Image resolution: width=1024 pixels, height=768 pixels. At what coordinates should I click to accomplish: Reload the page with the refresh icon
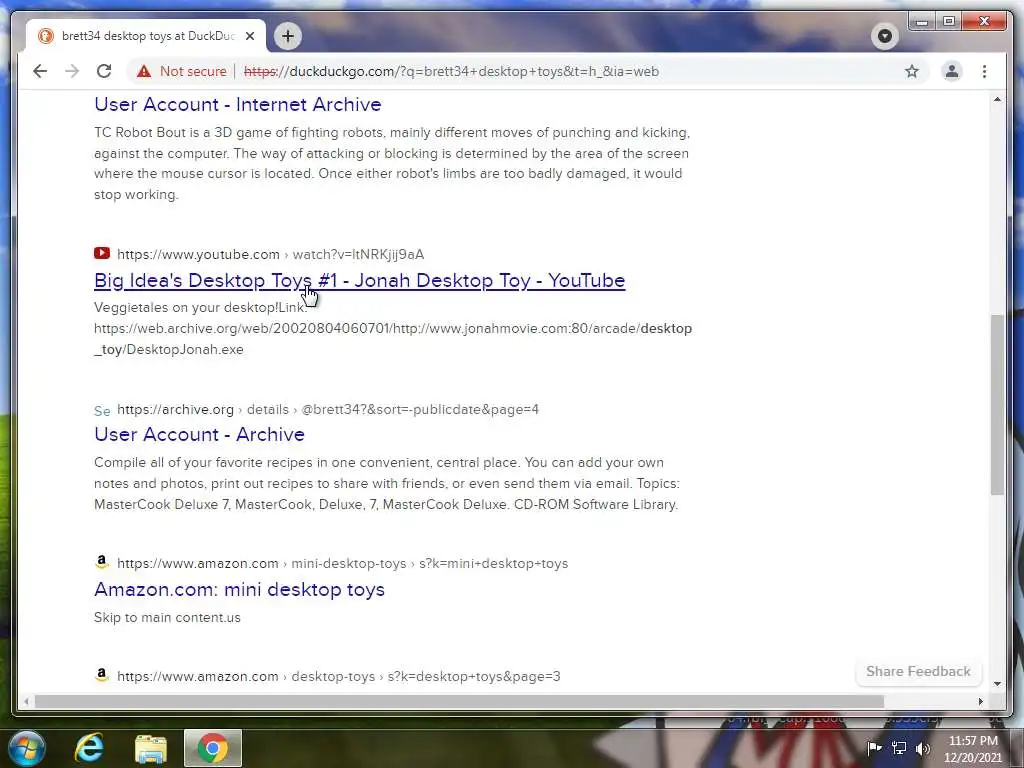[104, 71]
